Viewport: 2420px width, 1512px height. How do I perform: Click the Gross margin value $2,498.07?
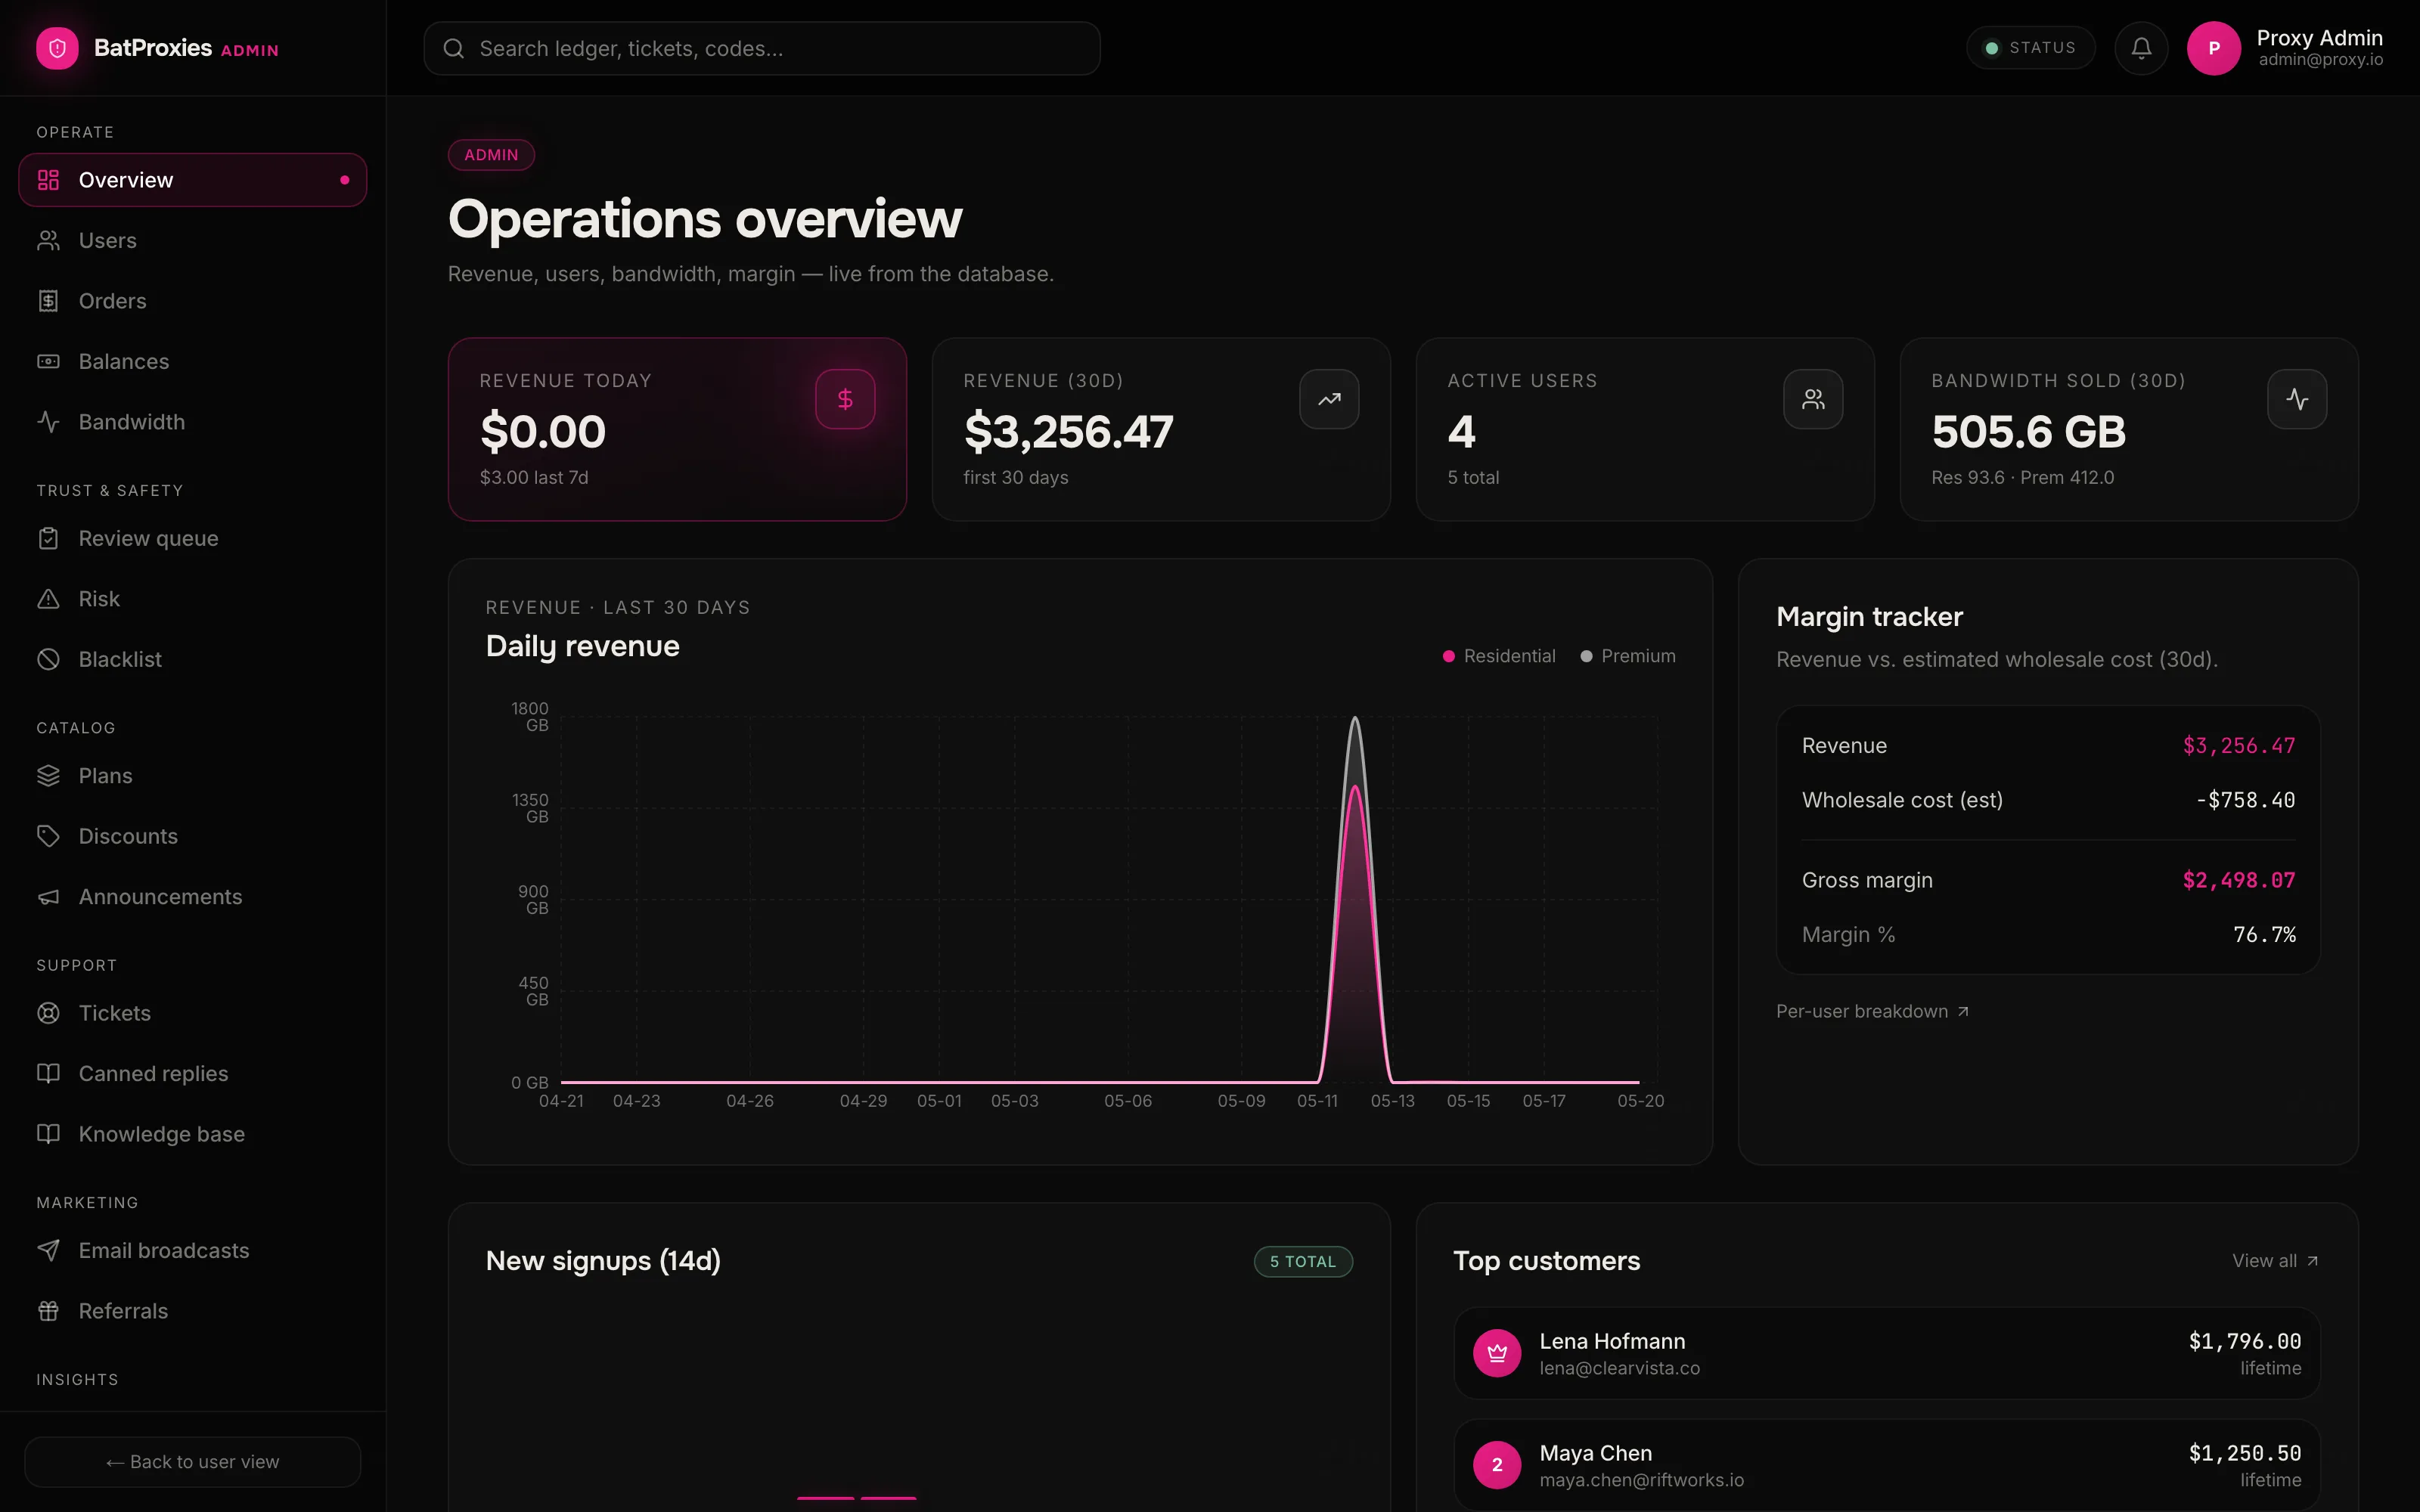coord(2239,880)
